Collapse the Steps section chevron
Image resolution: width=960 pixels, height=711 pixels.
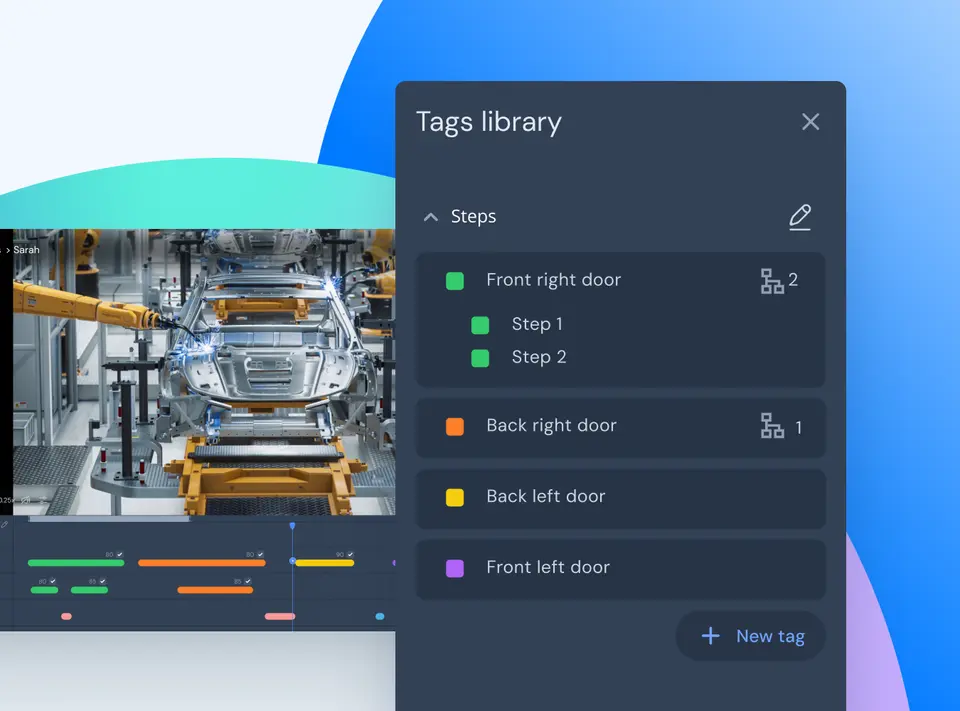(430, 217)
